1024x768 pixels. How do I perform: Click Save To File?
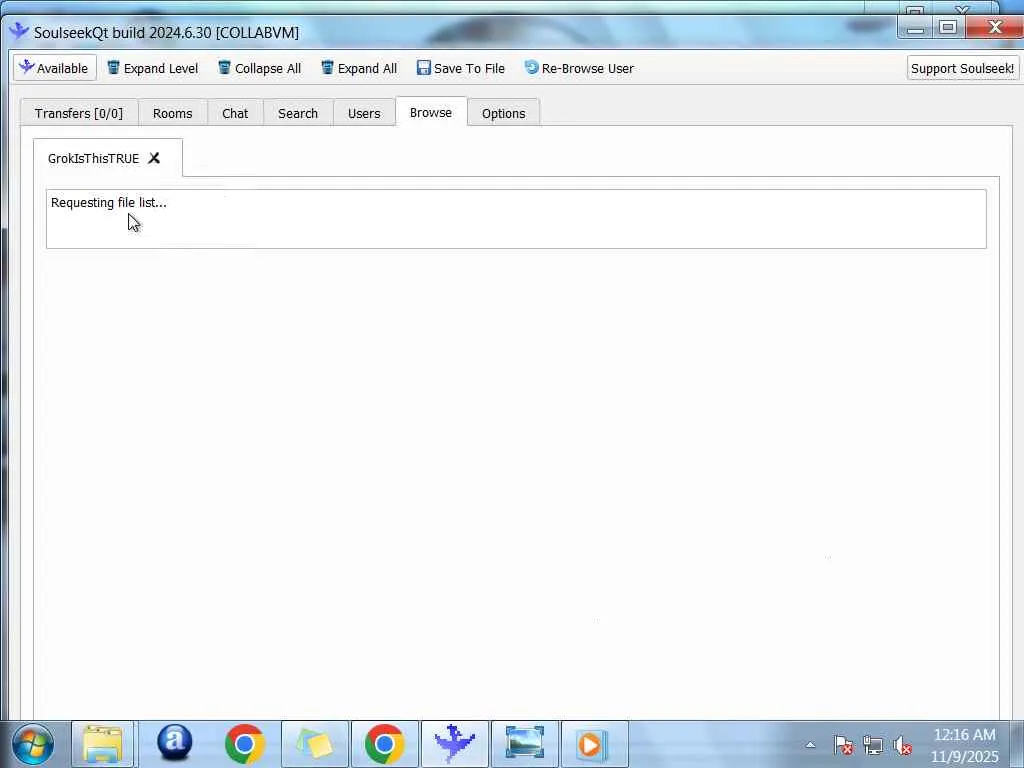[x=460, y=68]
